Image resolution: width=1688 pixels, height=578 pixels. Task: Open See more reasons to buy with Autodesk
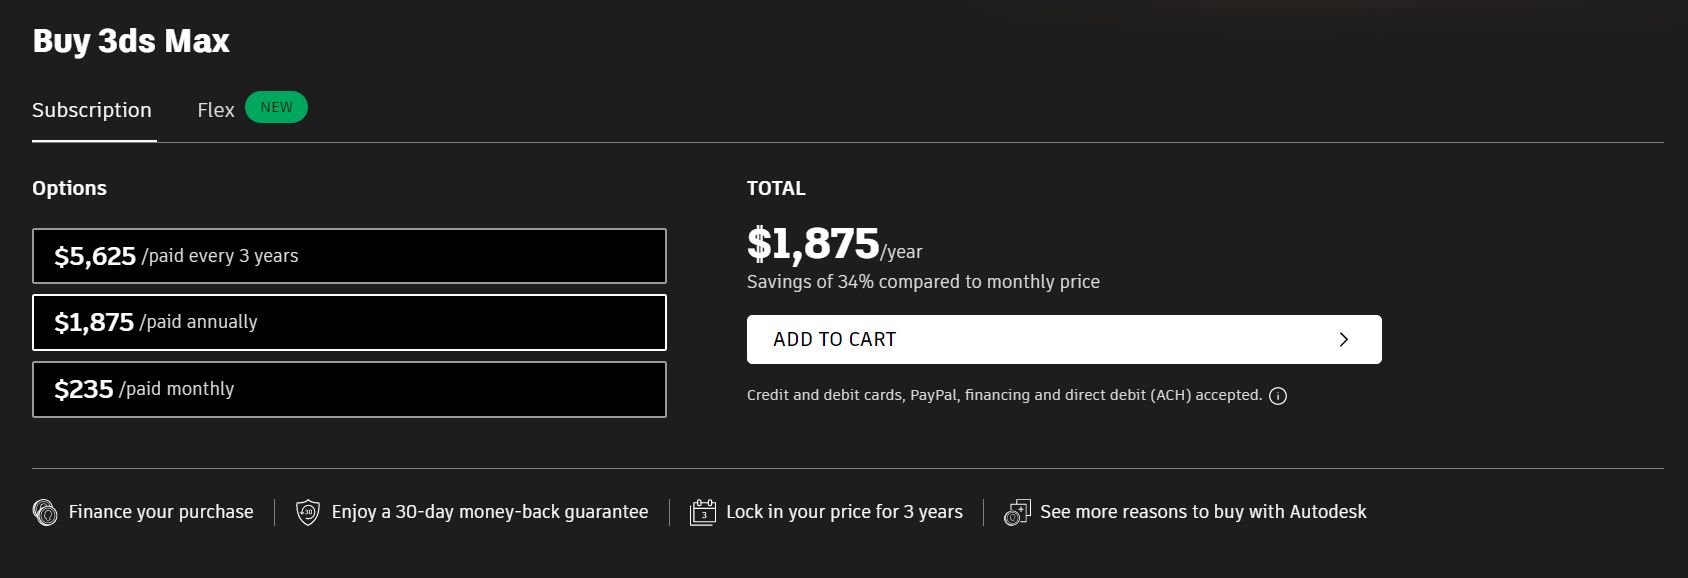click(1203, 512)
